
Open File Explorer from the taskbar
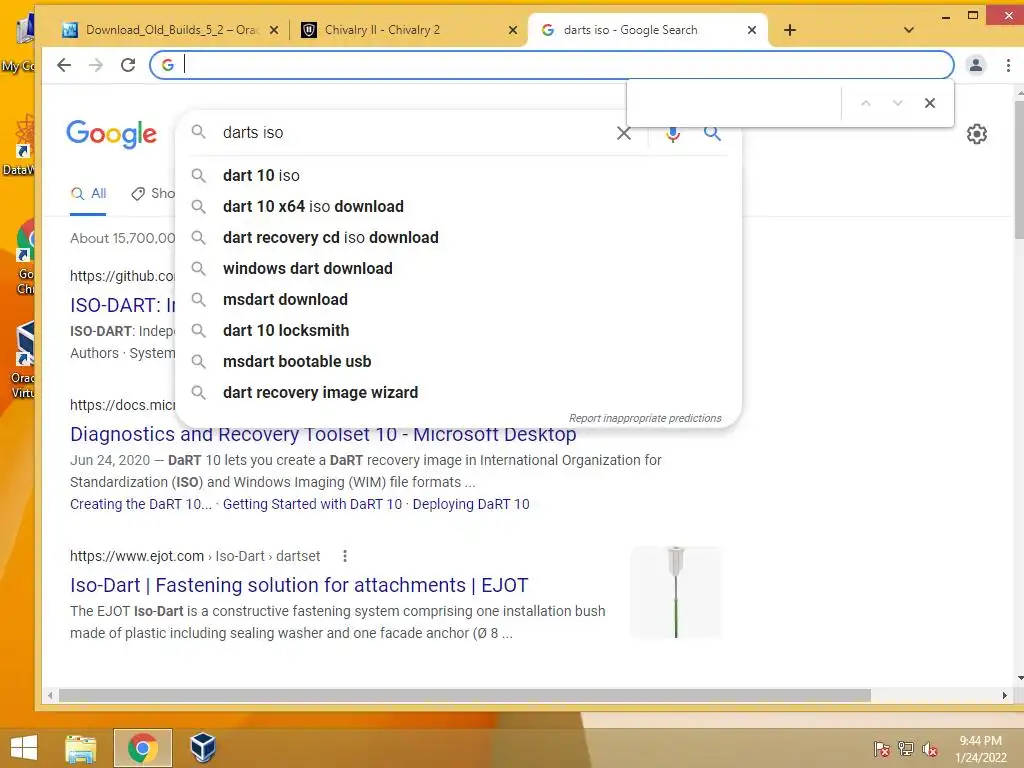click(80, 748)
